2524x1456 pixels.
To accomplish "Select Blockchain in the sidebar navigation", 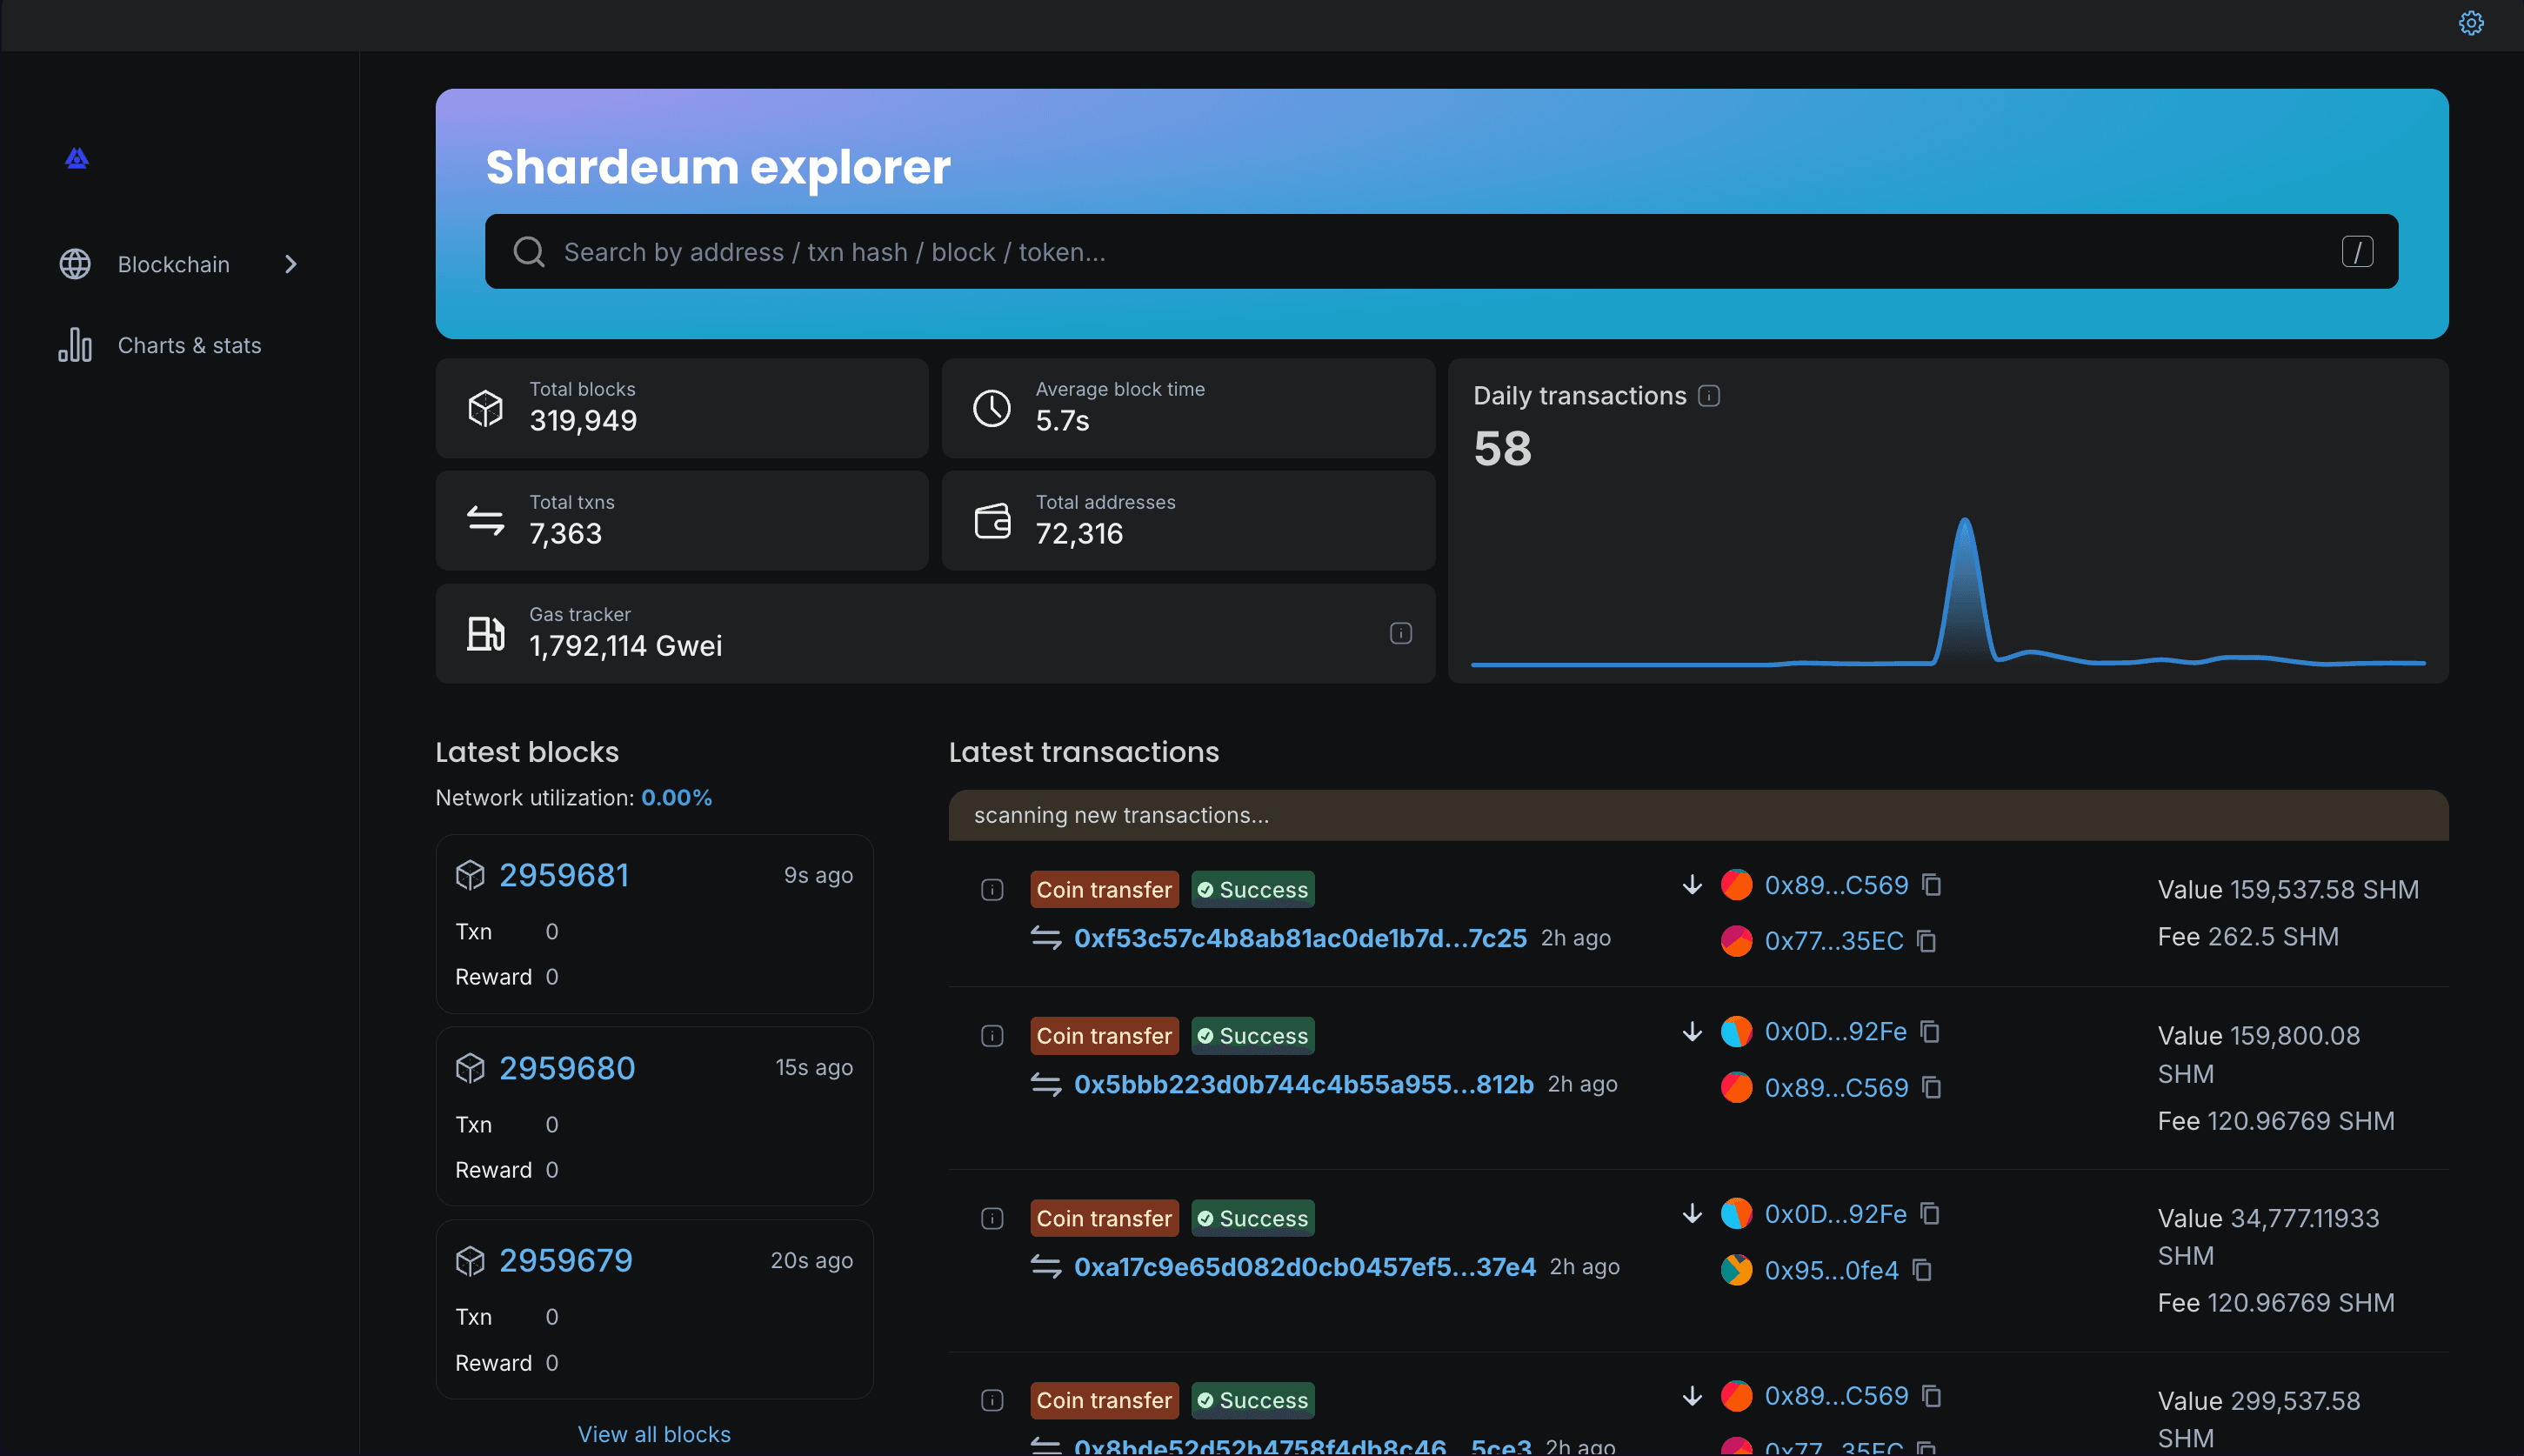I will coord(173,264).
